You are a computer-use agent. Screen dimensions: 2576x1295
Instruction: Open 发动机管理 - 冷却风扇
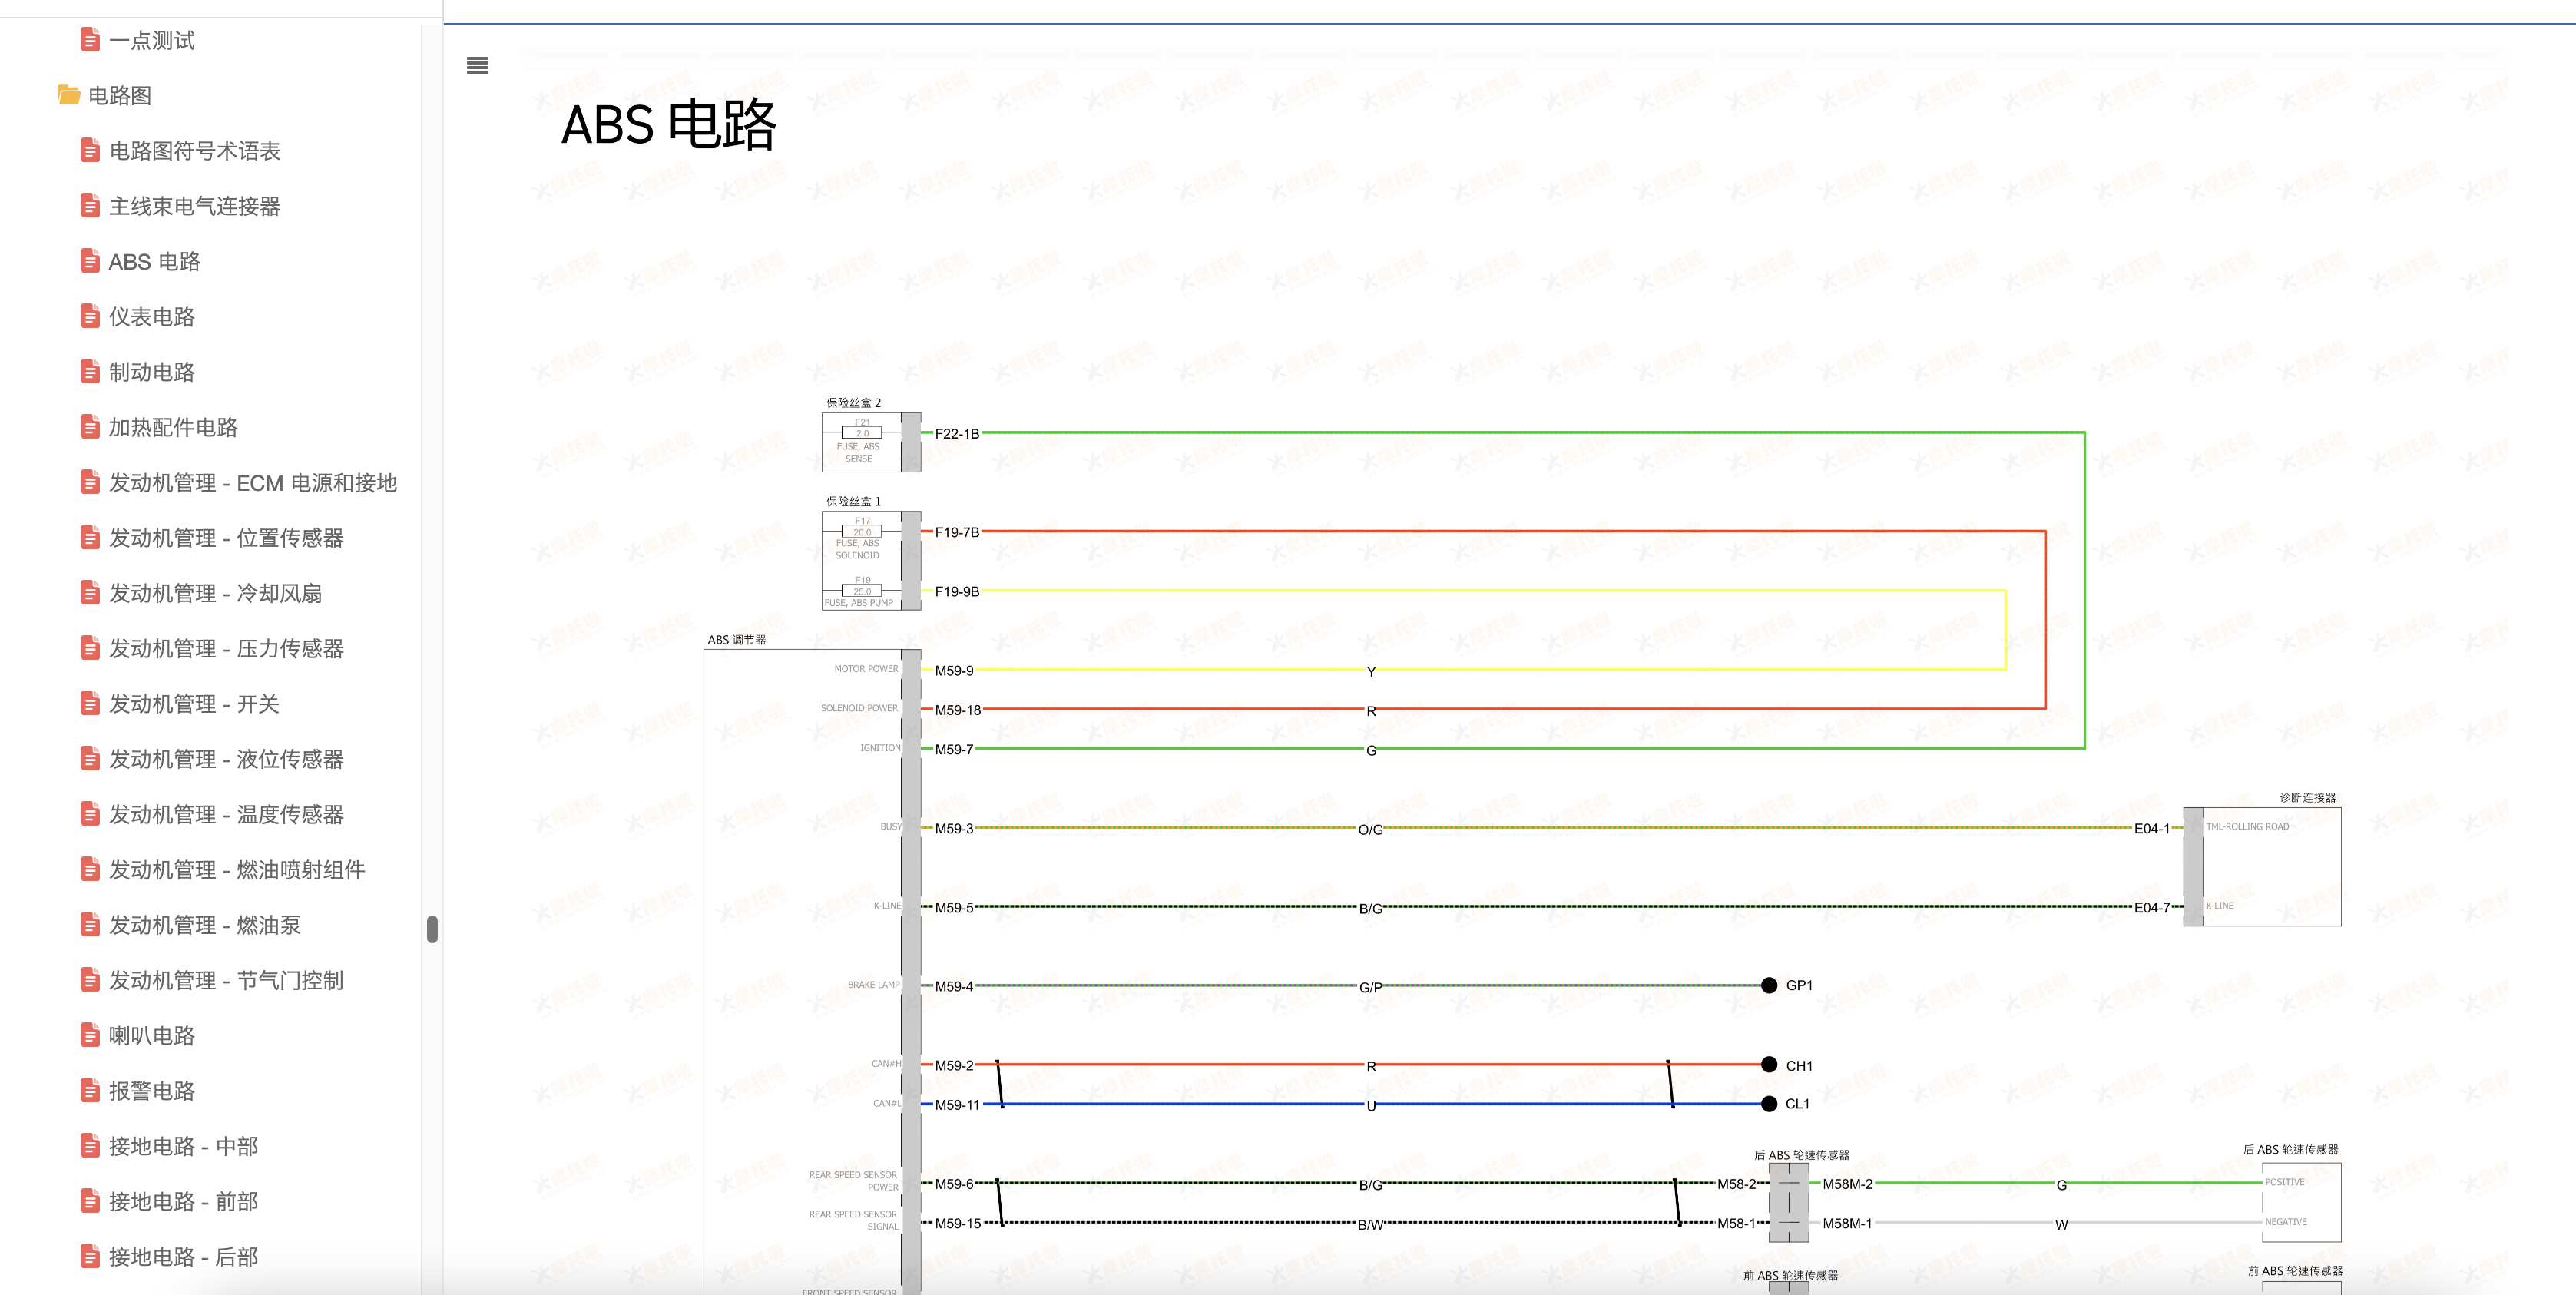point(216,593)
